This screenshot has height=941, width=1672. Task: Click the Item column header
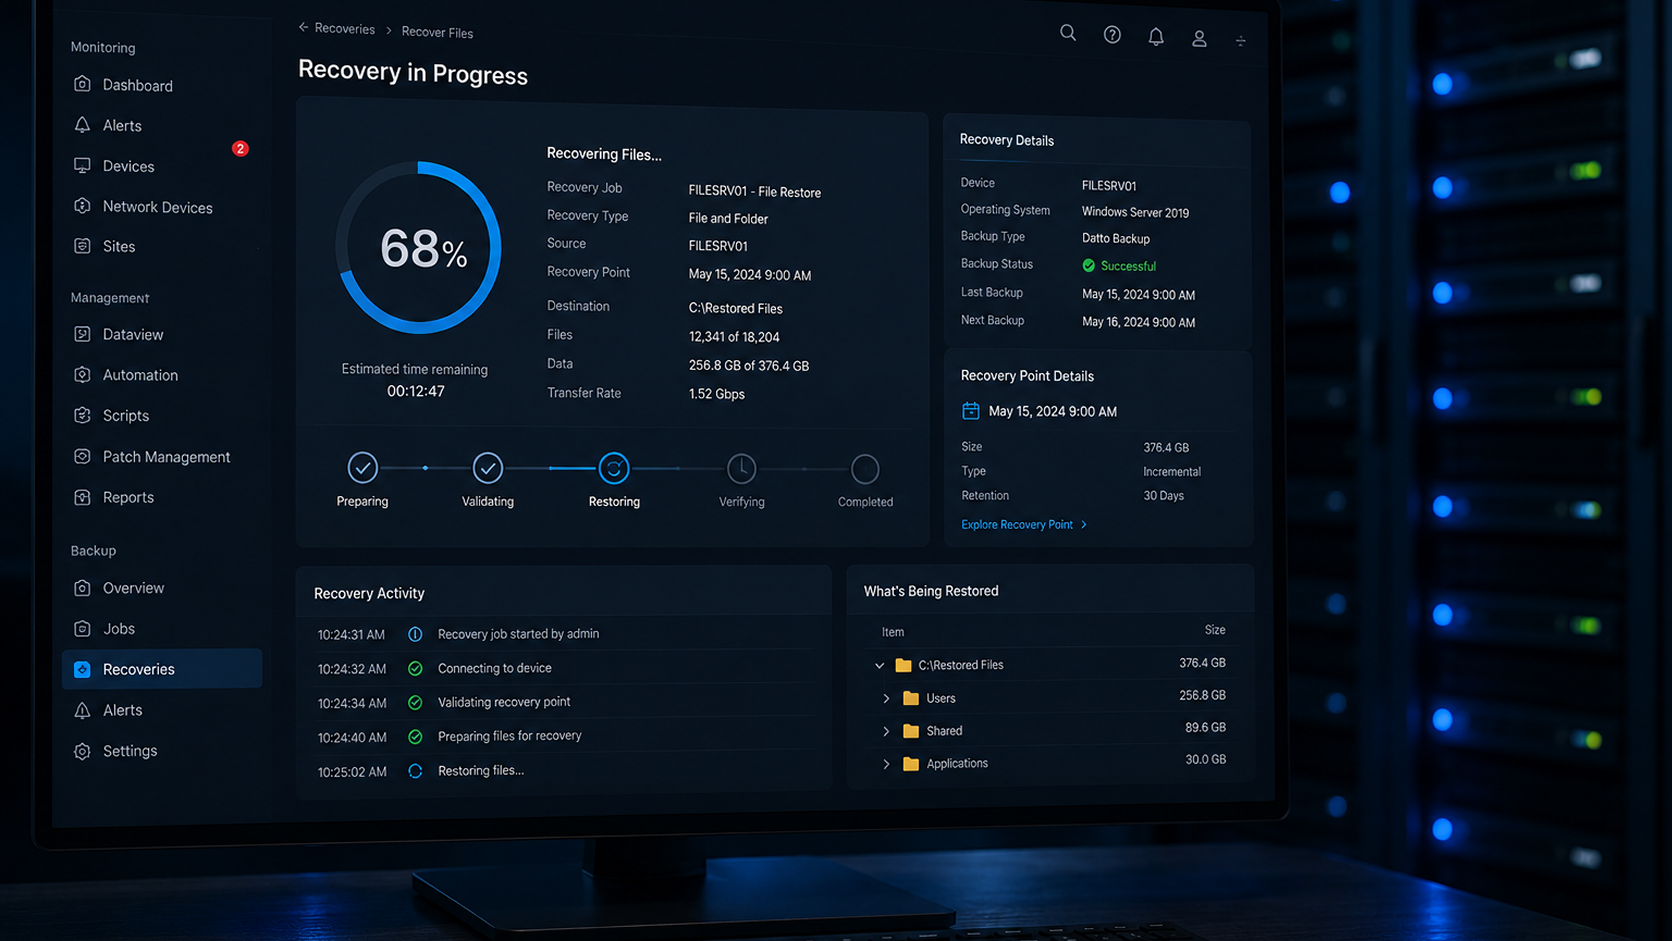893,632
